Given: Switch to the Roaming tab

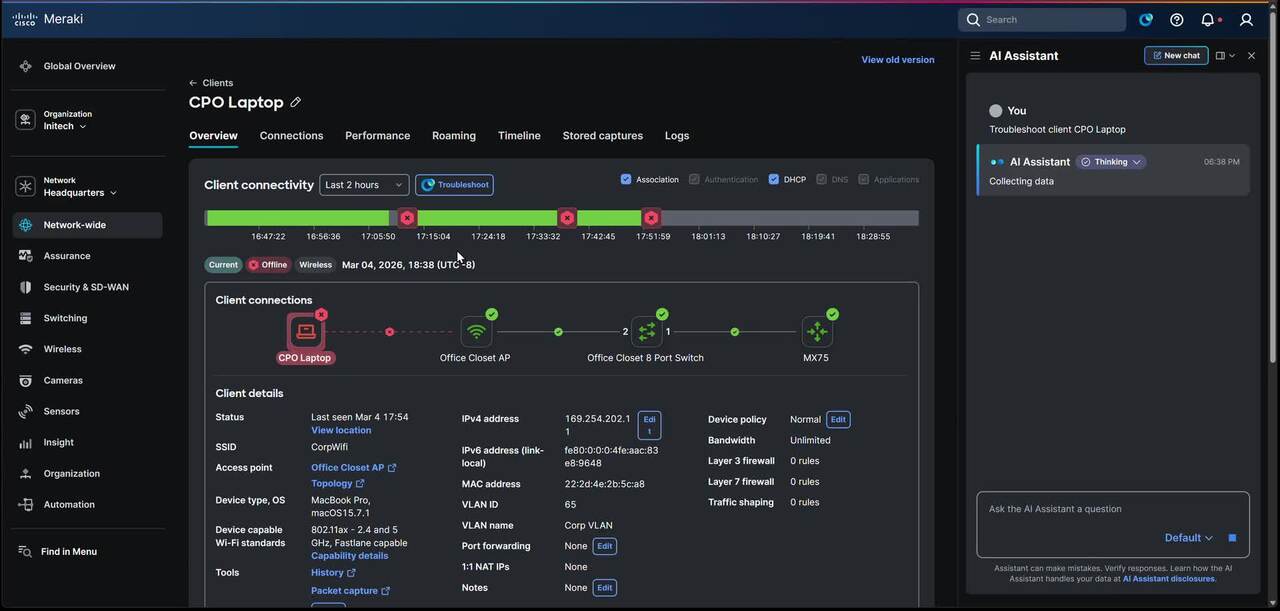Looking at the screenshot, I should (453, 136).
